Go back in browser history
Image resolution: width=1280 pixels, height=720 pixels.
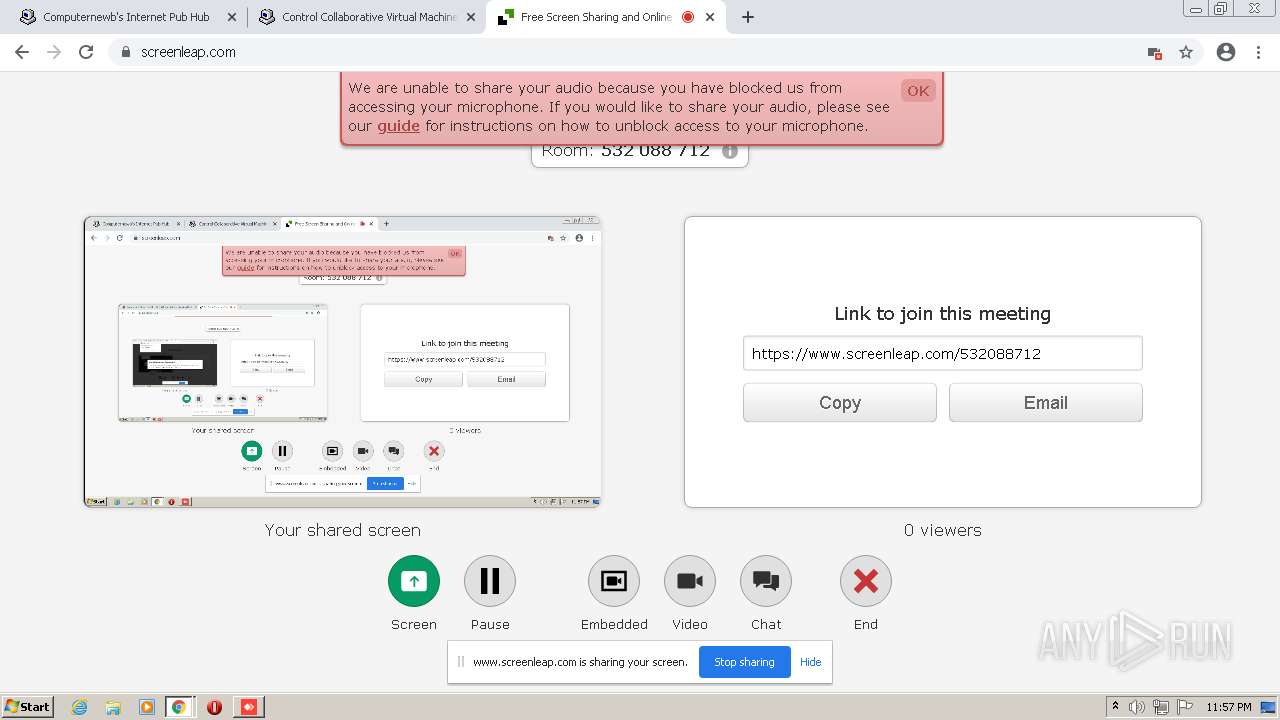pos(23,52)
